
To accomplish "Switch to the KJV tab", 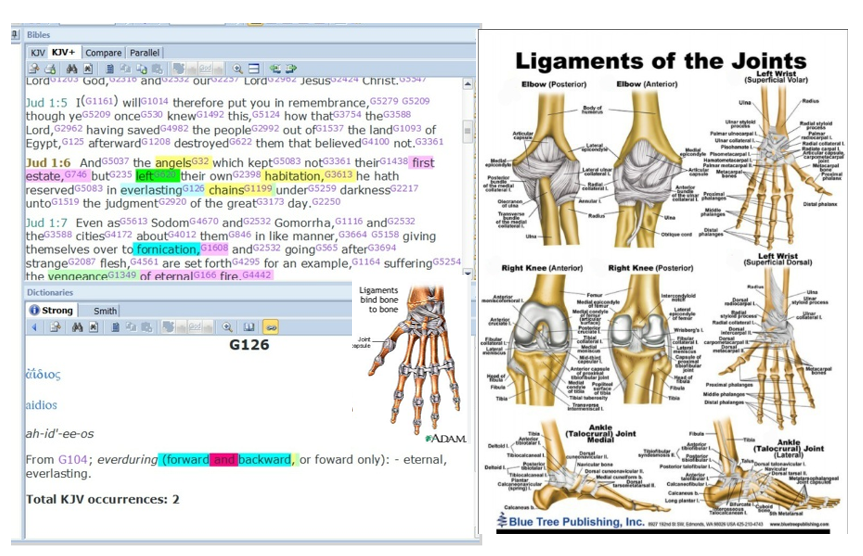I will point(37,52).
